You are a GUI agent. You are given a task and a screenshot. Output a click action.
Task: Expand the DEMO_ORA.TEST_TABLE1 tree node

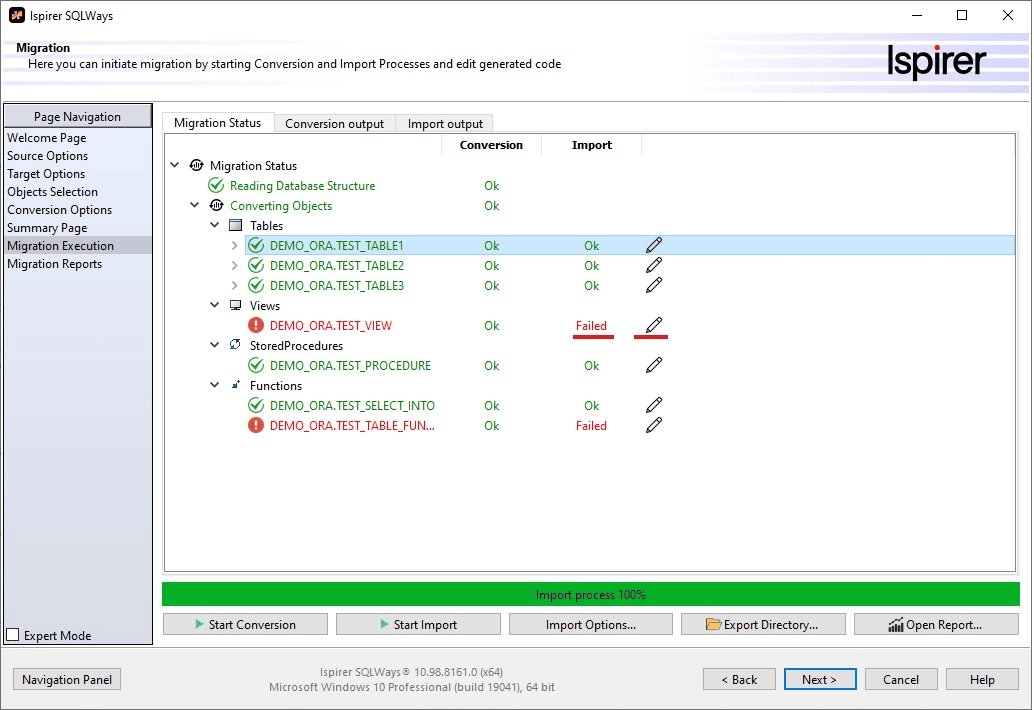[x=235, y=245]
